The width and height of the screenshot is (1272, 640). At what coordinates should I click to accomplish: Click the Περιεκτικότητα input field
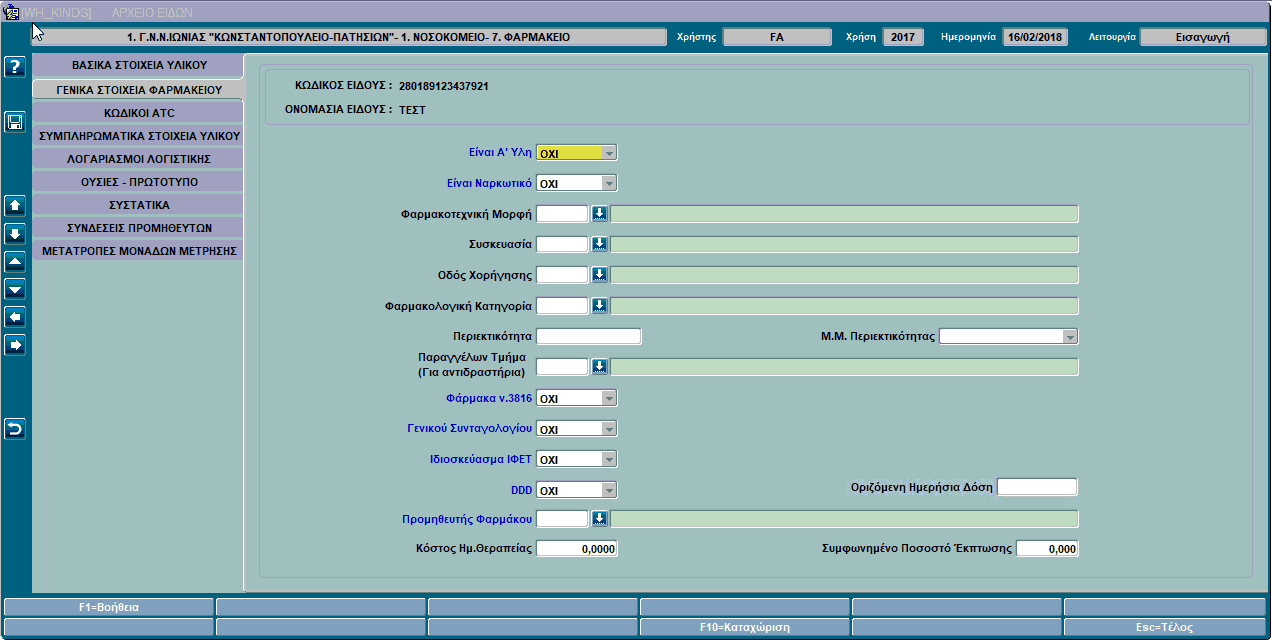(x=589, y=337)
